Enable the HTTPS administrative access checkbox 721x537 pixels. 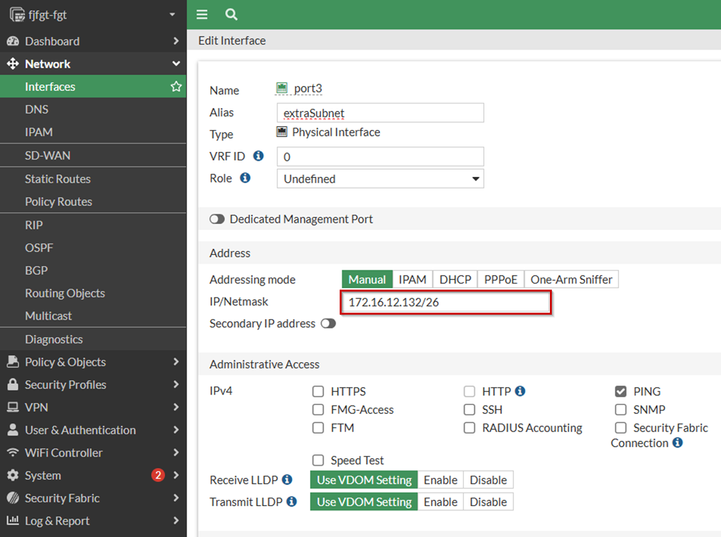tap(319, 392)
